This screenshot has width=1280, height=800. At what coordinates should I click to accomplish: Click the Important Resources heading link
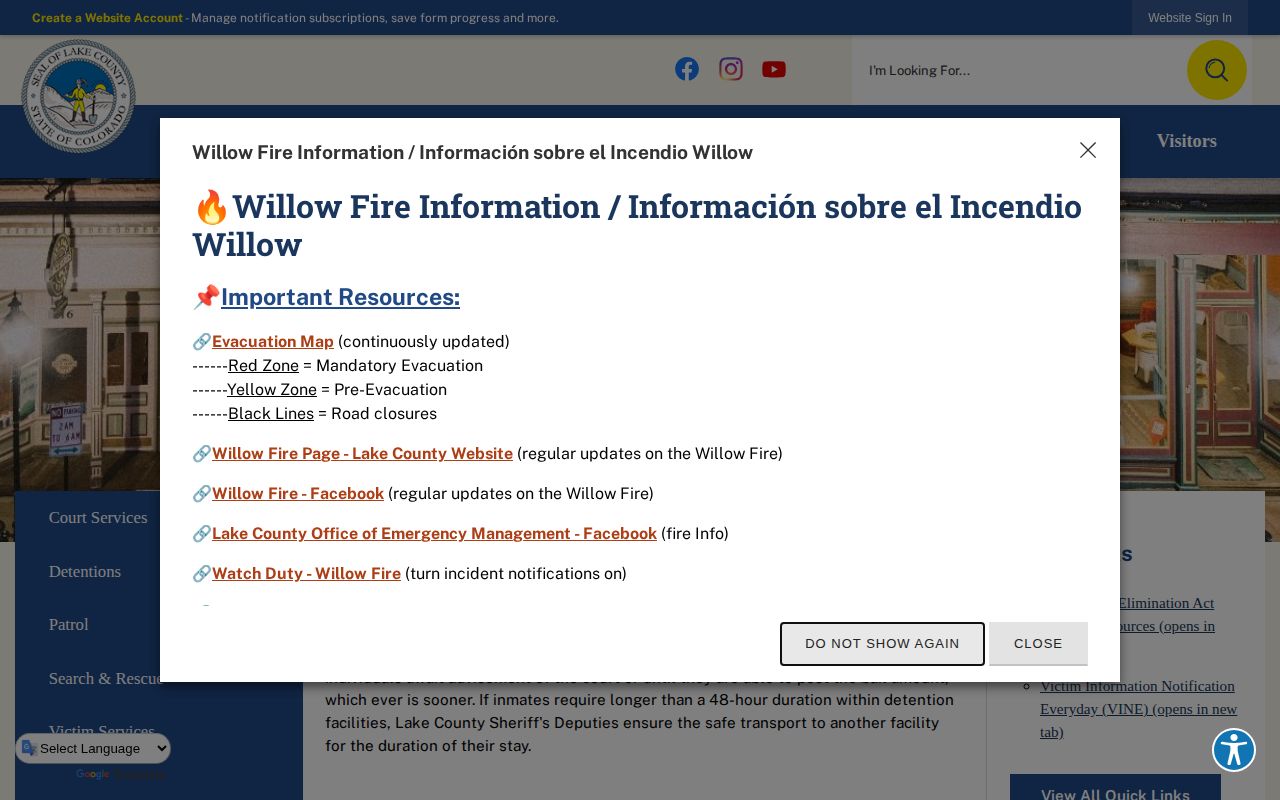tap(340, 297)
